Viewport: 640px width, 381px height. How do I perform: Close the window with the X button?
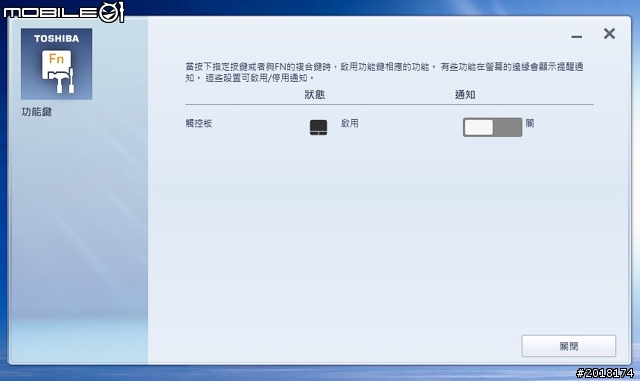609,33
